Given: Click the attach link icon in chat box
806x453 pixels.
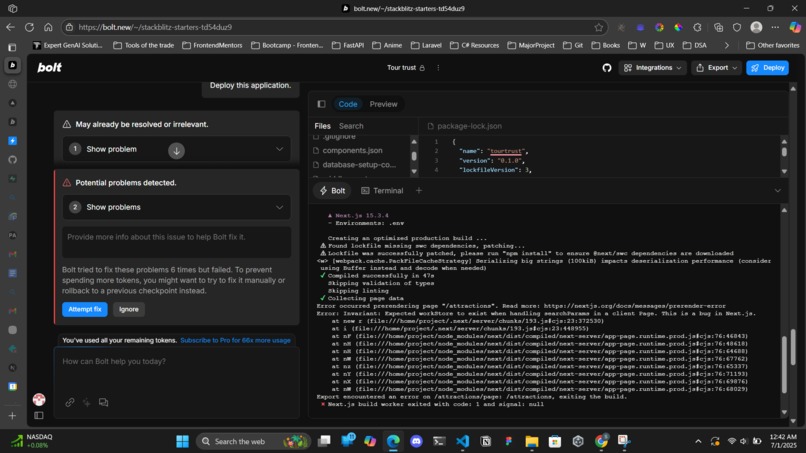Looking at the screenshot, I should (70, 402).
